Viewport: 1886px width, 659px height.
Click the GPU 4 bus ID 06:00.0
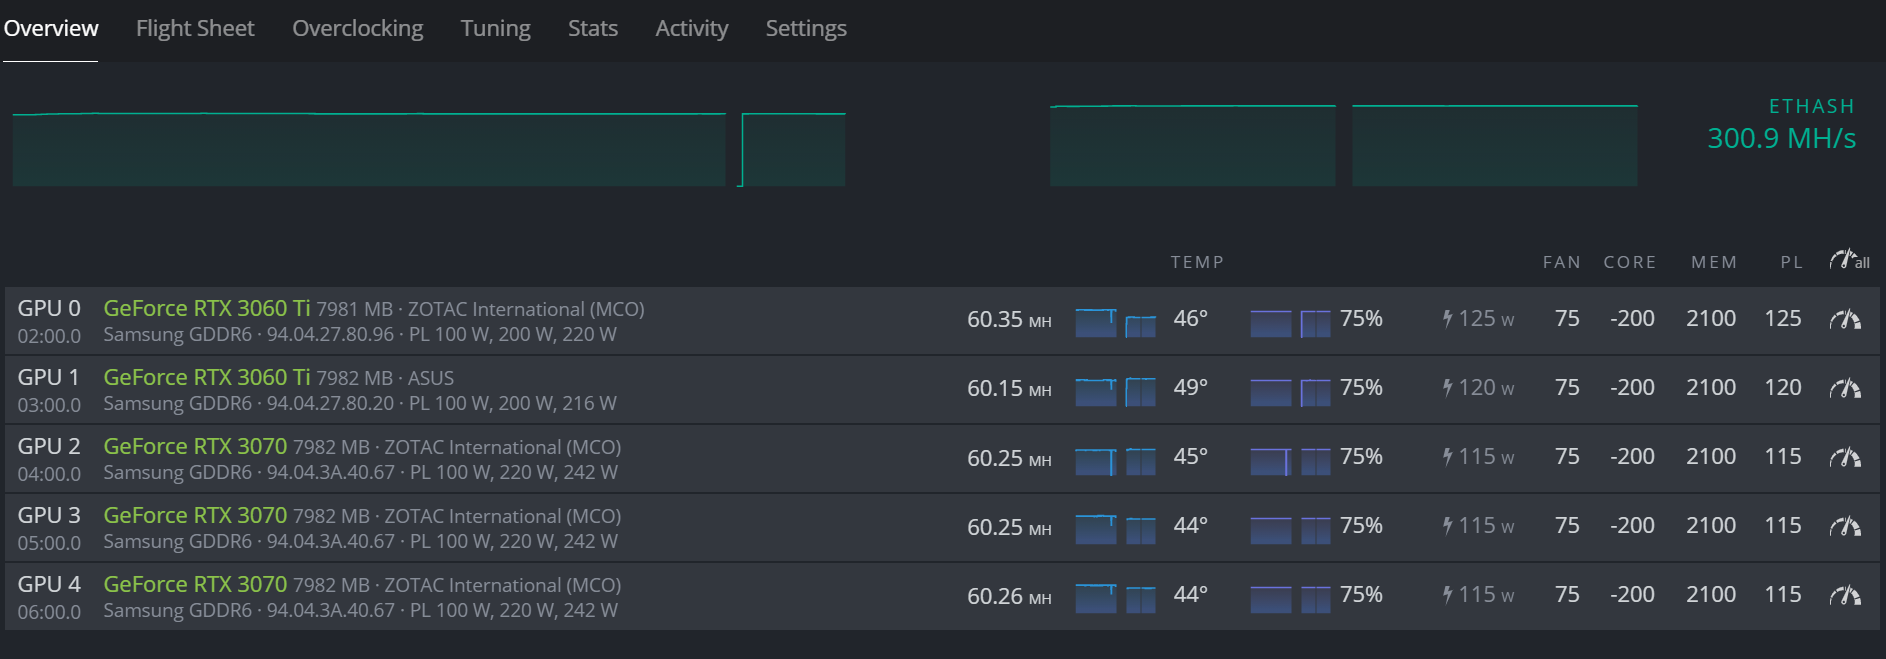pyautogui.click(x=49, y=612)
